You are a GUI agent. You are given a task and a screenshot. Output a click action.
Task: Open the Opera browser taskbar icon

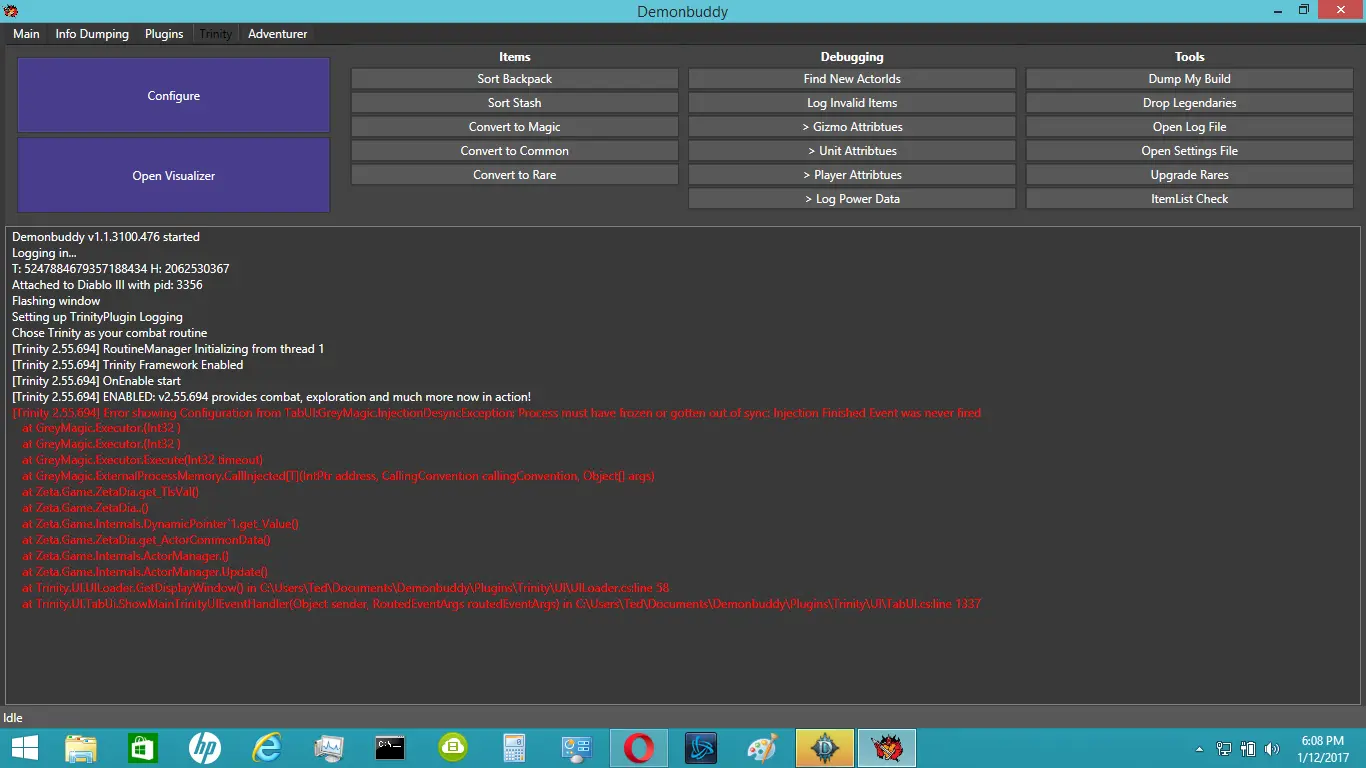[x=639, y=748]
